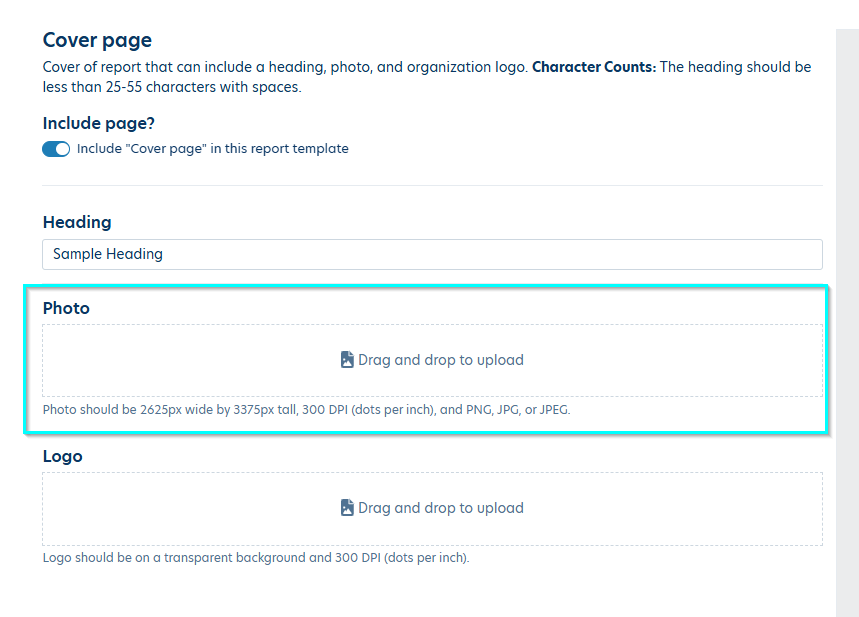
Task: Click the Photo upload image file icon
Action: 347,359
